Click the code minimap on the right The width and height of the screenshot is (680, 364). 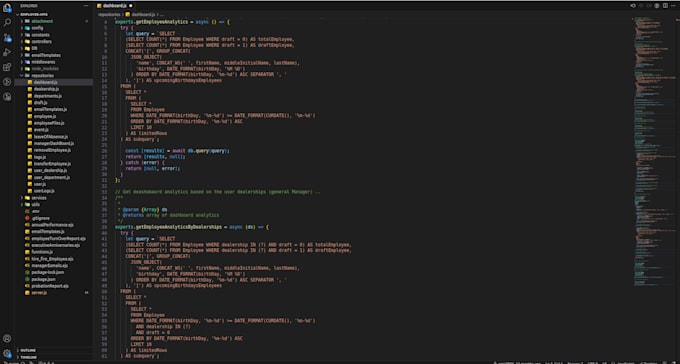(654, 152)
